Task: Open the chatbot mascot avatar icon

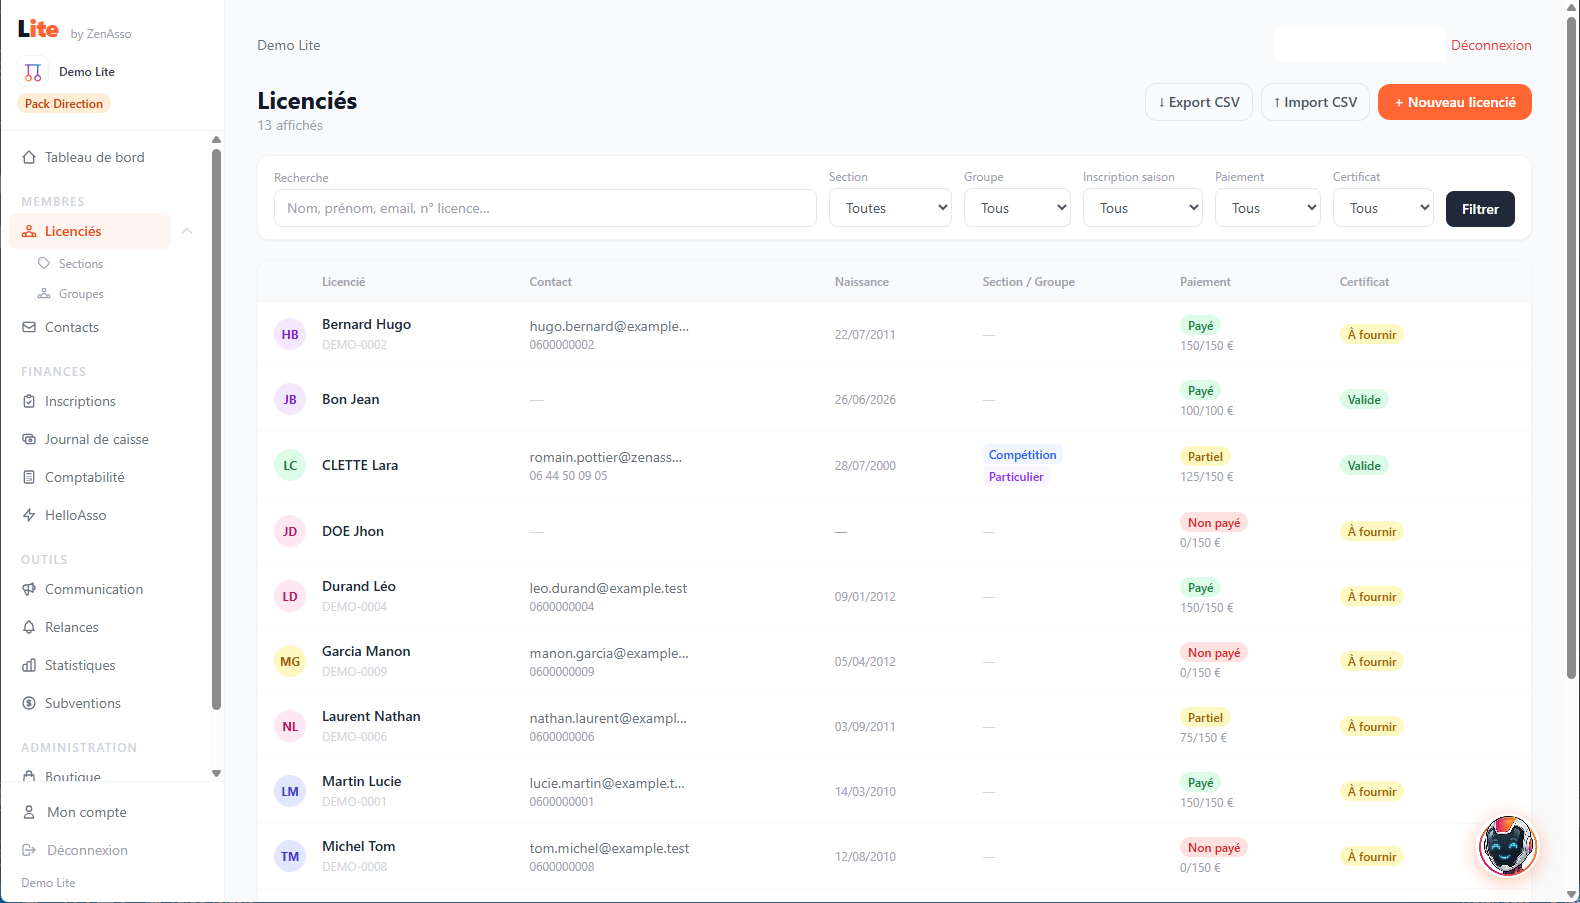Action: 1507,846
